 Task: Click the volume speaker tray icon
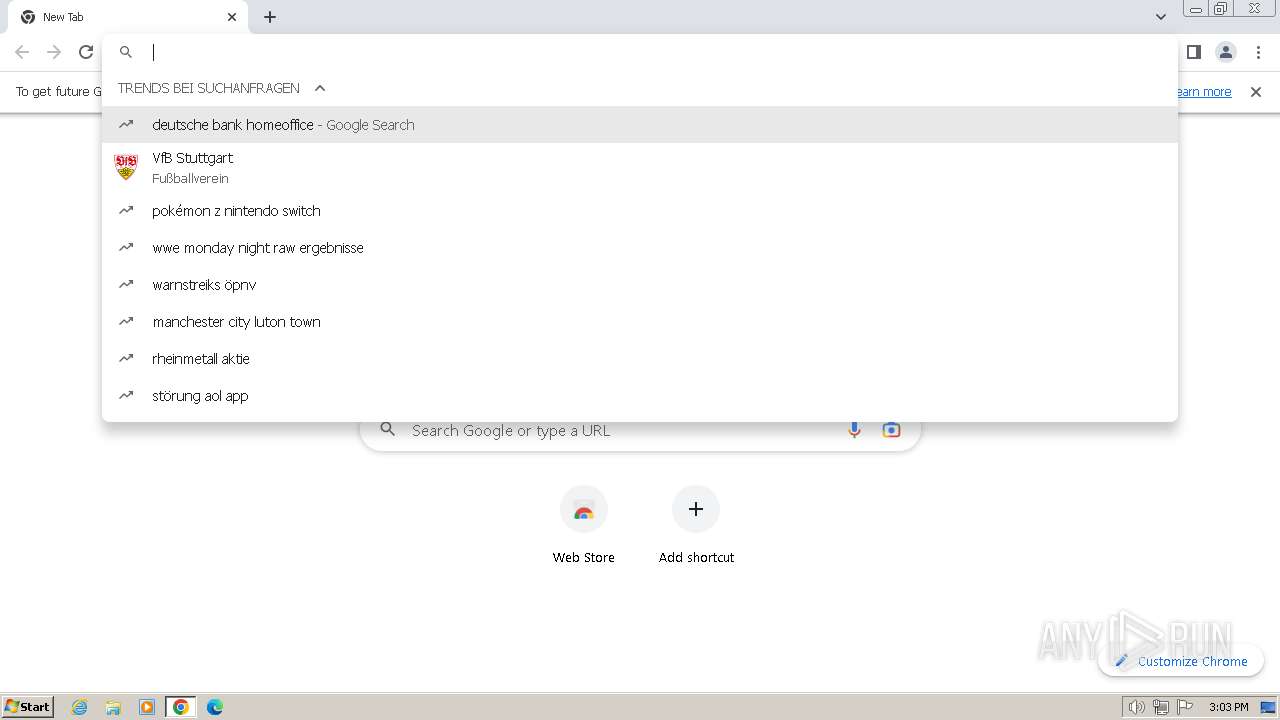point(1136,707)
